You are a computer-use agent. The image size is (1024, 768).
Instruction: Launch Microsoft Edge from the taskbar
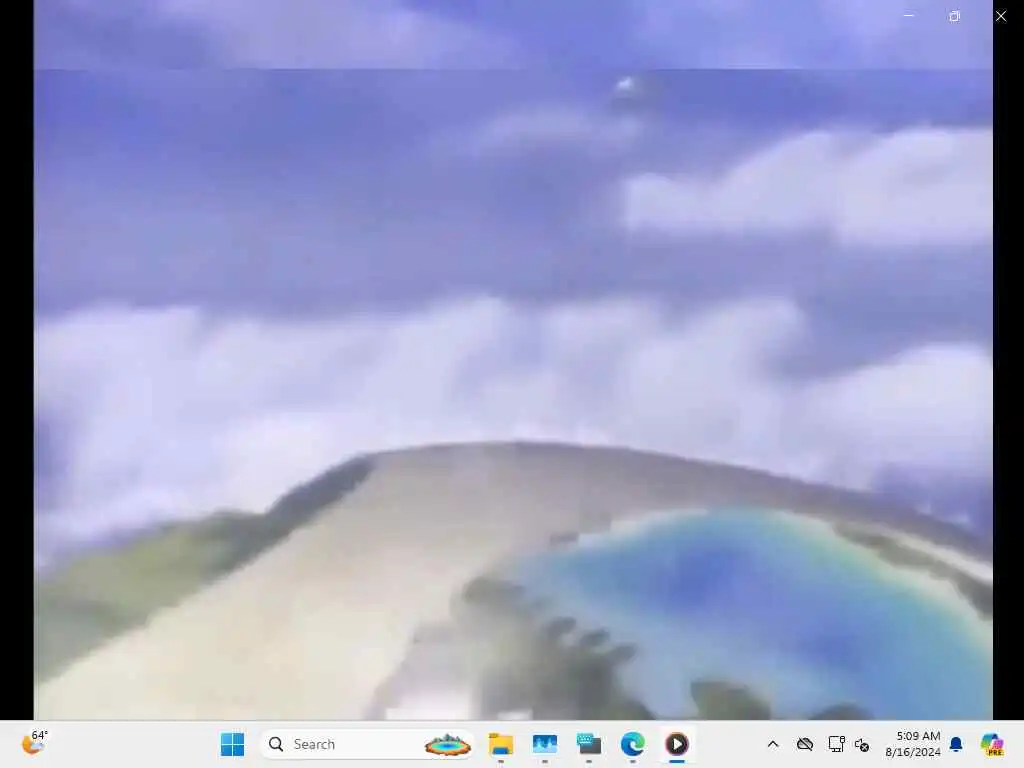pyautogui.click(x=632, y=744)
